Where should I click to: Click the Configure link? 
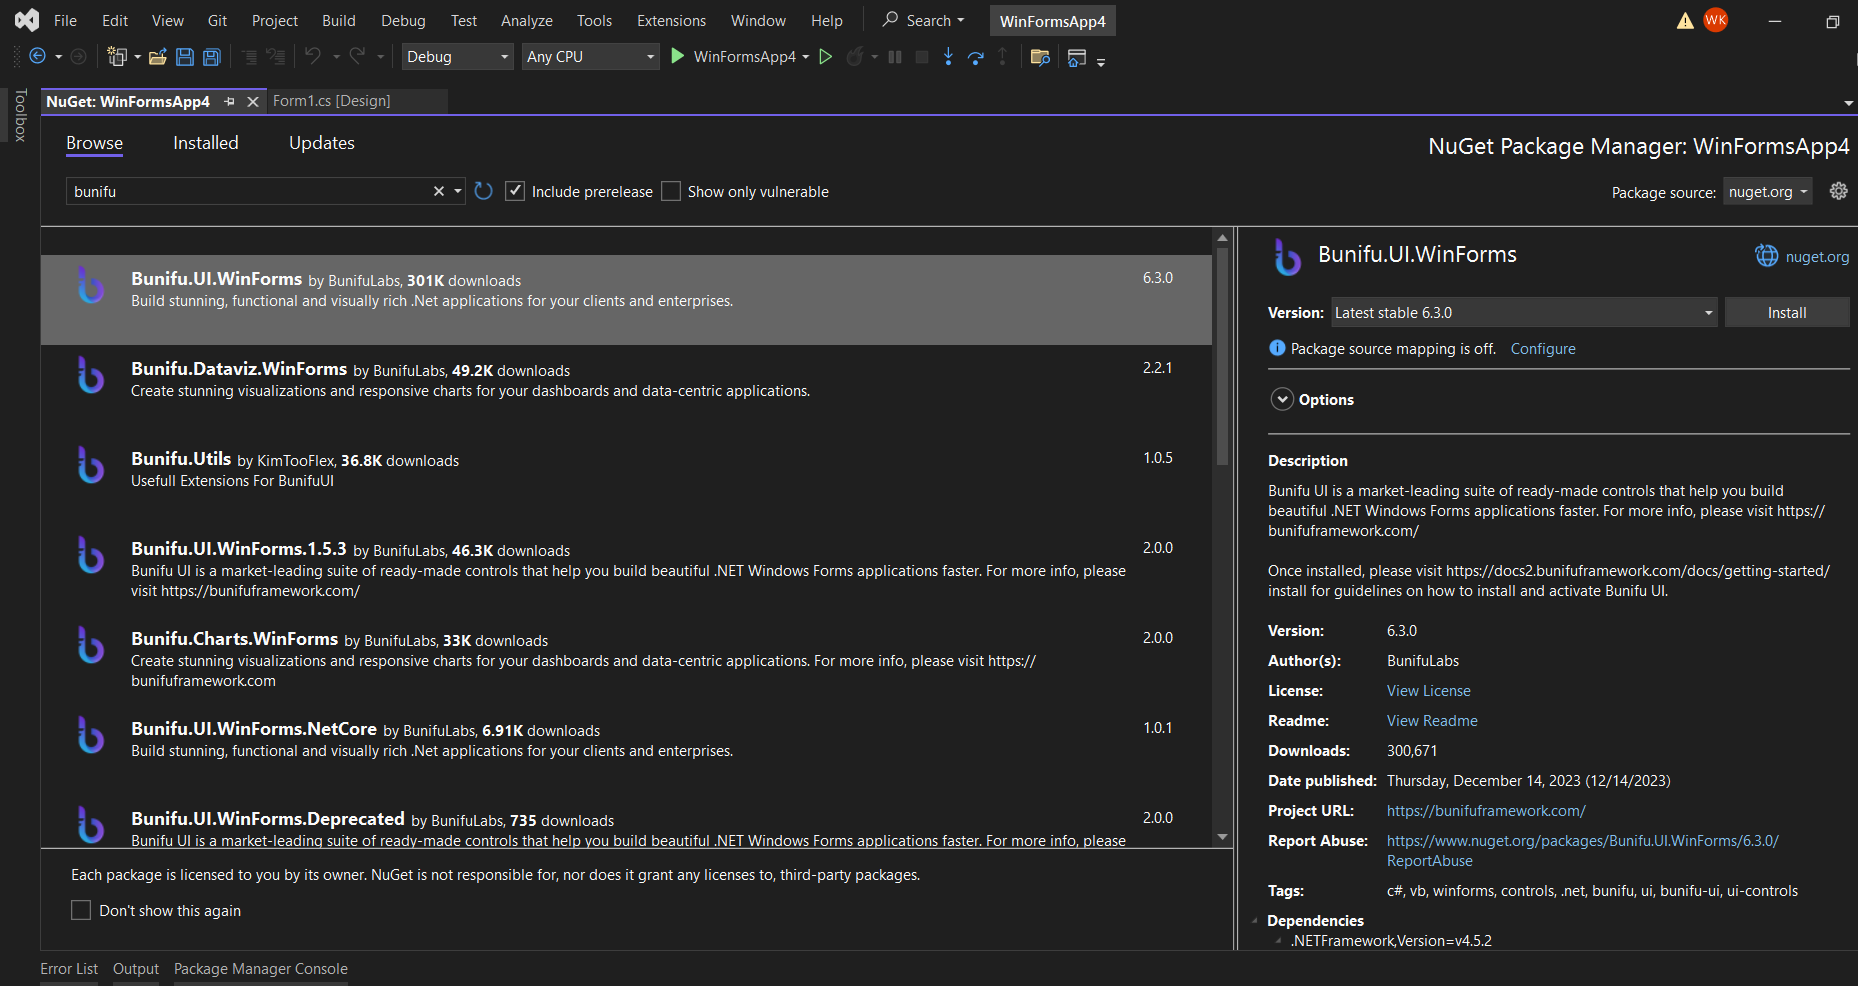(1543, 349)
